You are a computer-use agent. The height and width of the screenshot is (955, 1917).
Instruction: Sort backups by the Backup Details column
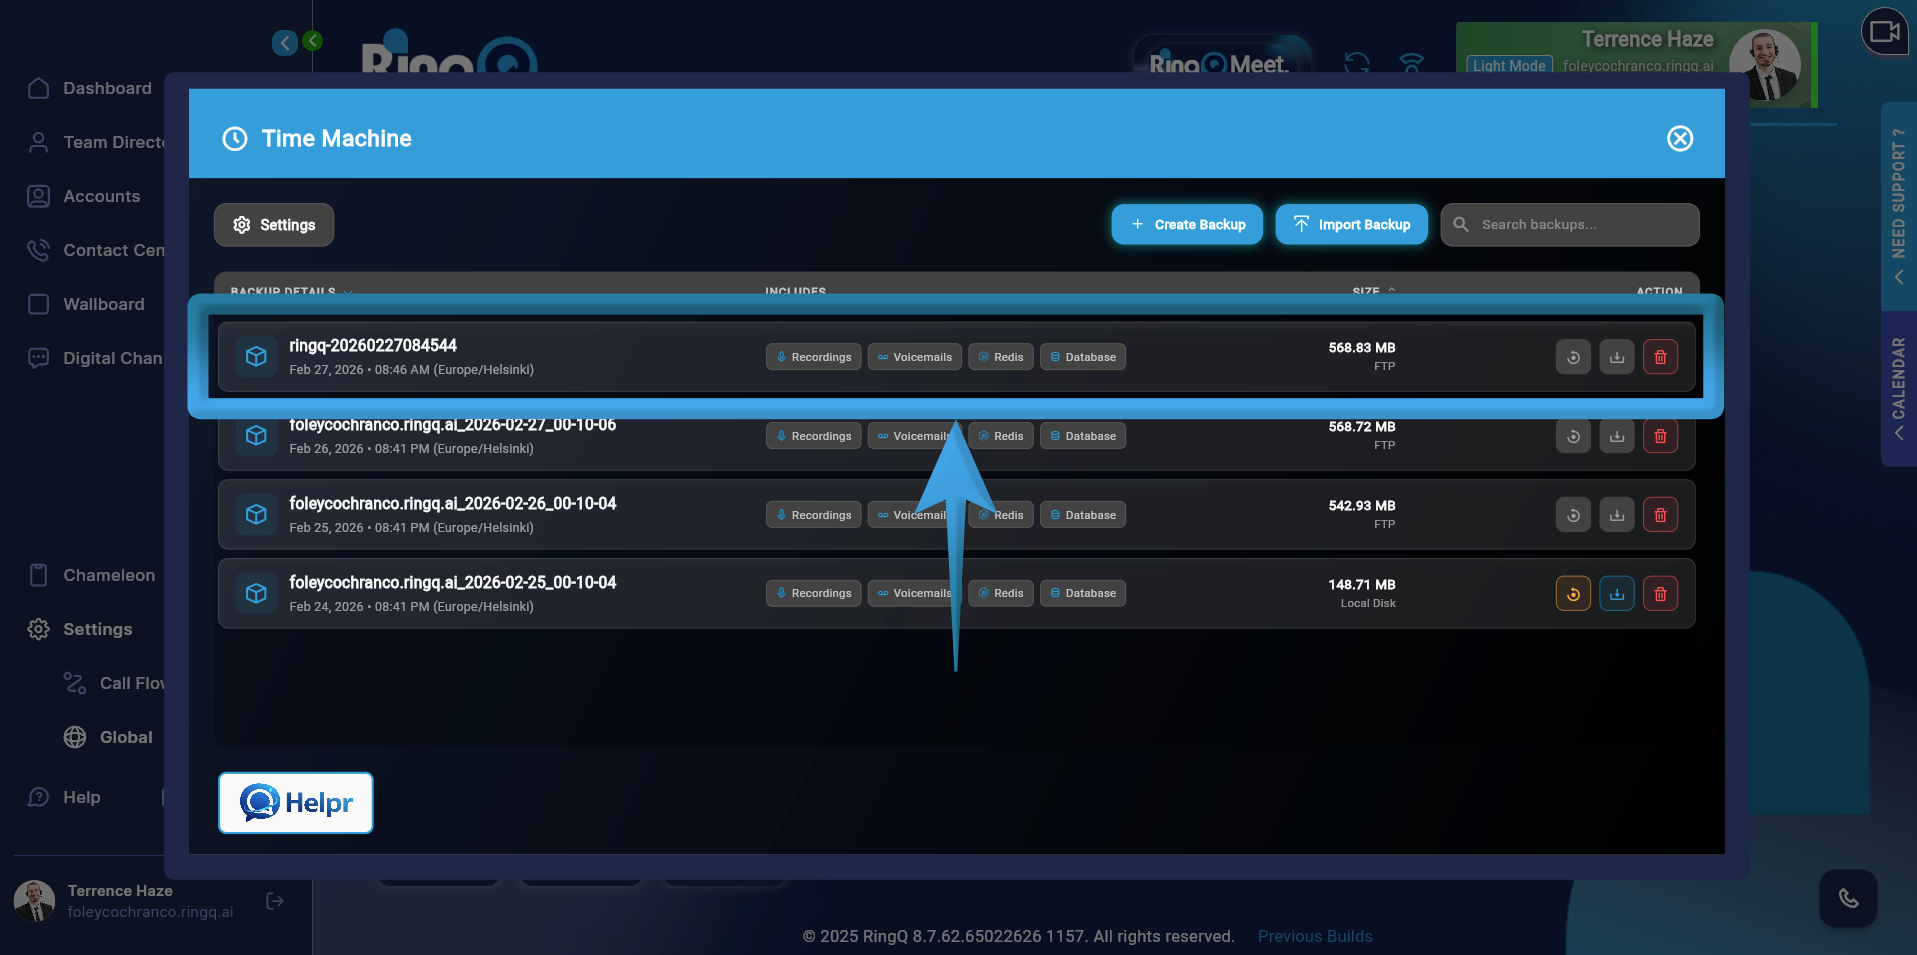(x=289, y=291)
